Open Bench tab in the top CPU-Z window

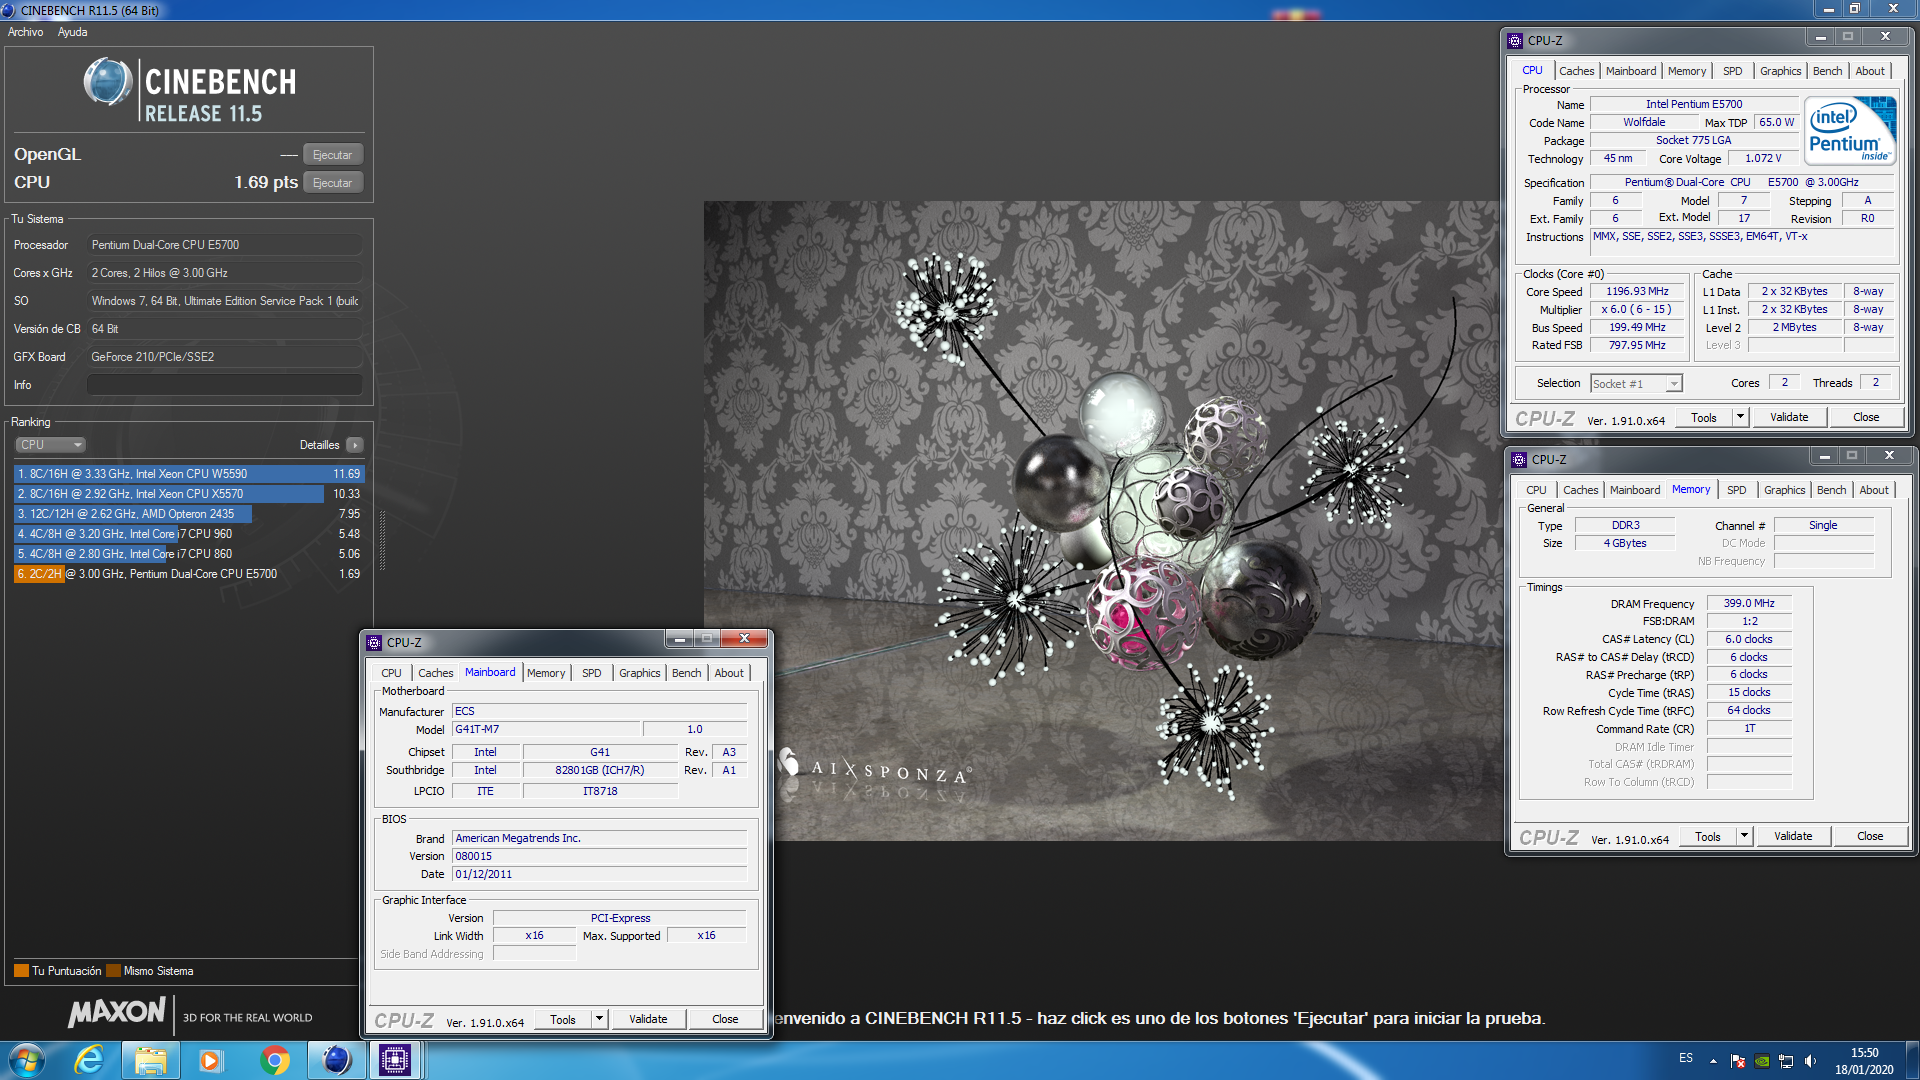tap(1827, 71)
